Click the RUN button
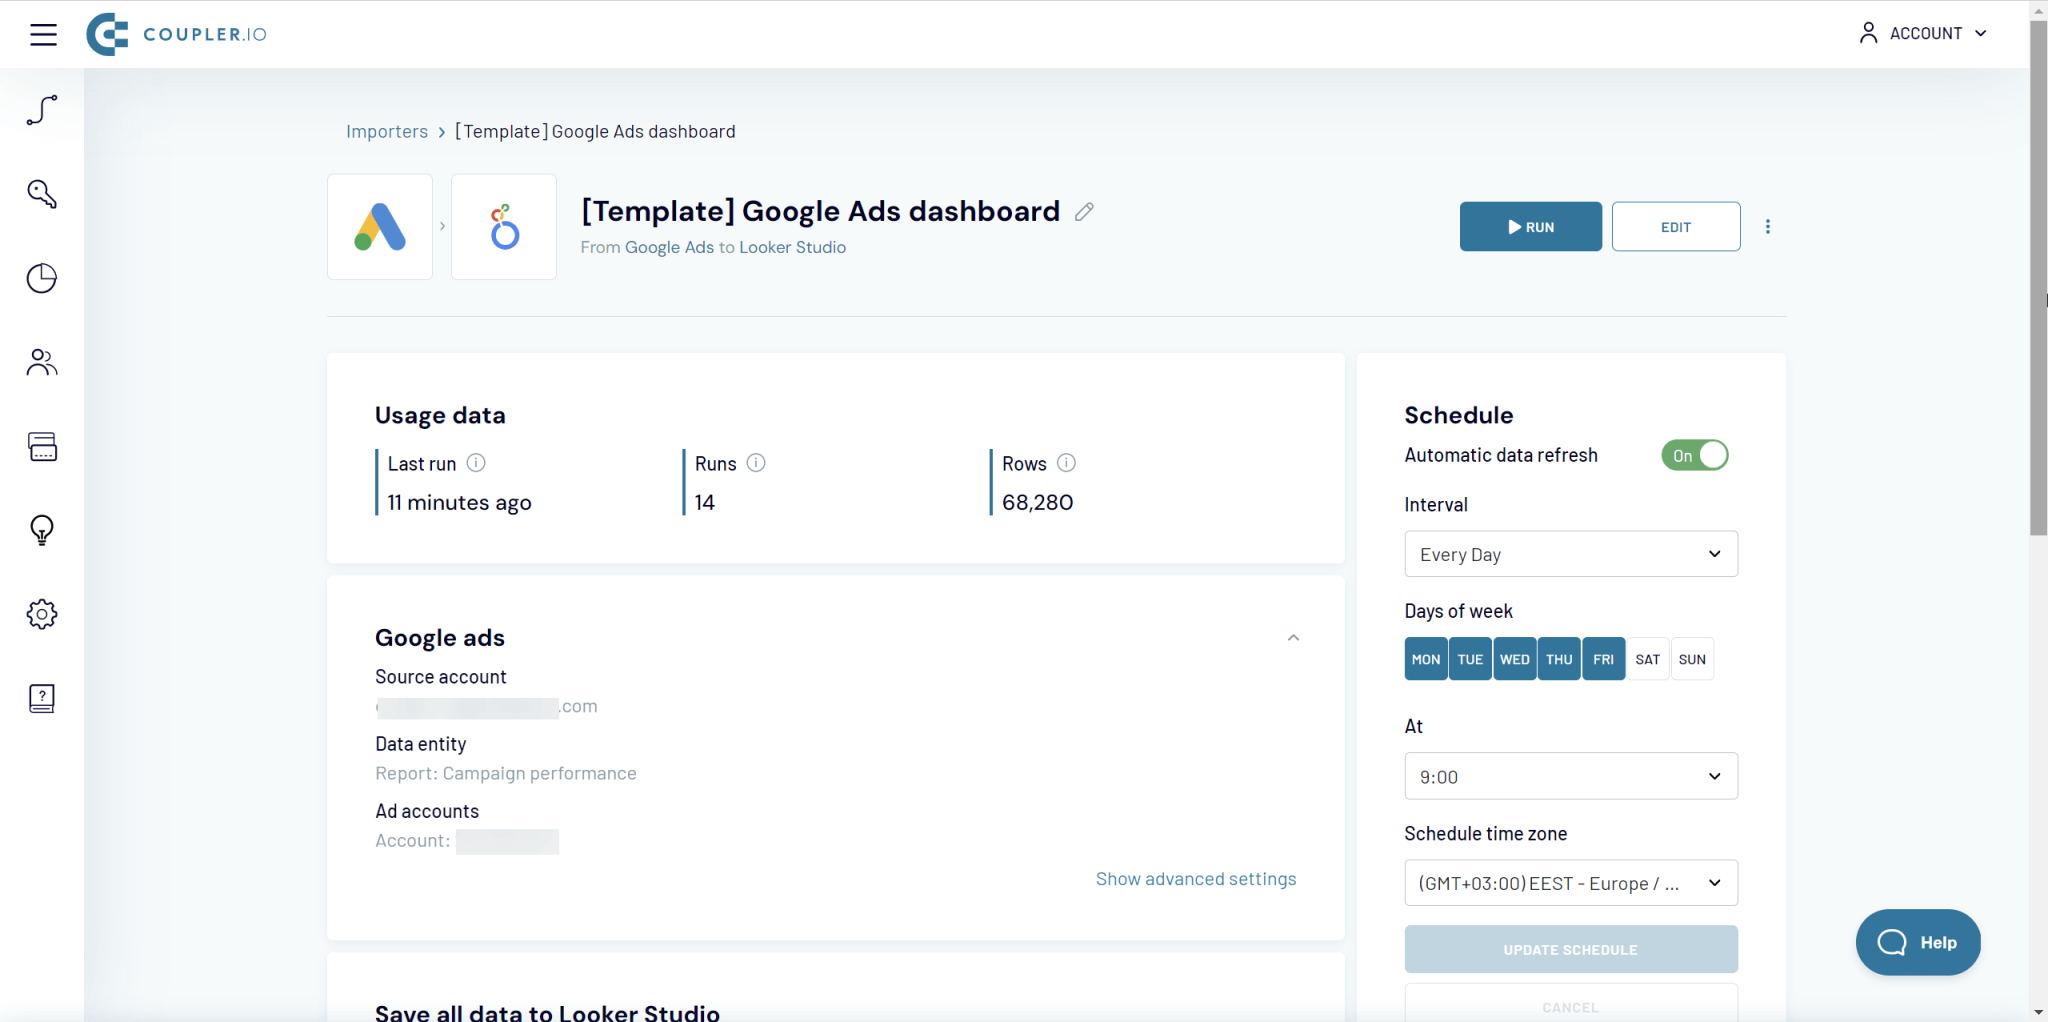Viewport: 2048px width, 1022px height. tap(1530, 226)
